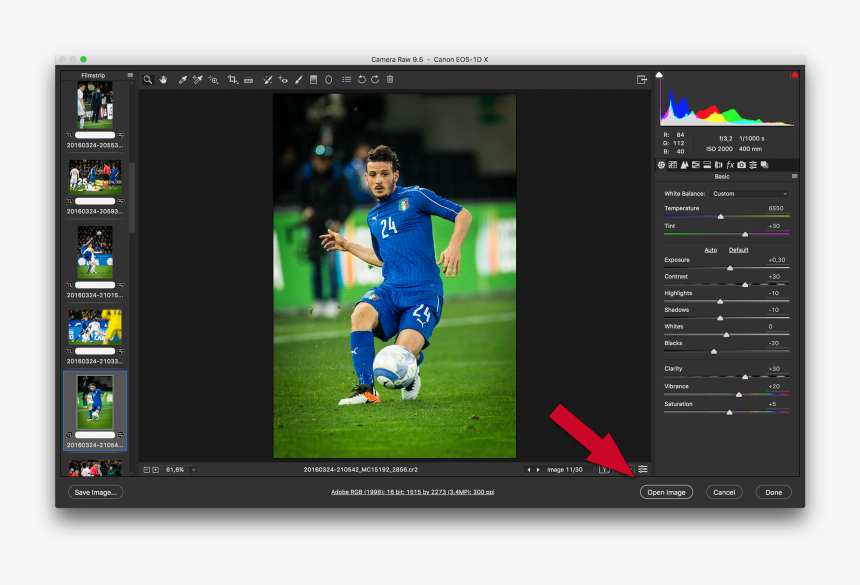860x585 pixels.
Task: Select the Graduated Filter tool
Action: (x=313, y=79)
